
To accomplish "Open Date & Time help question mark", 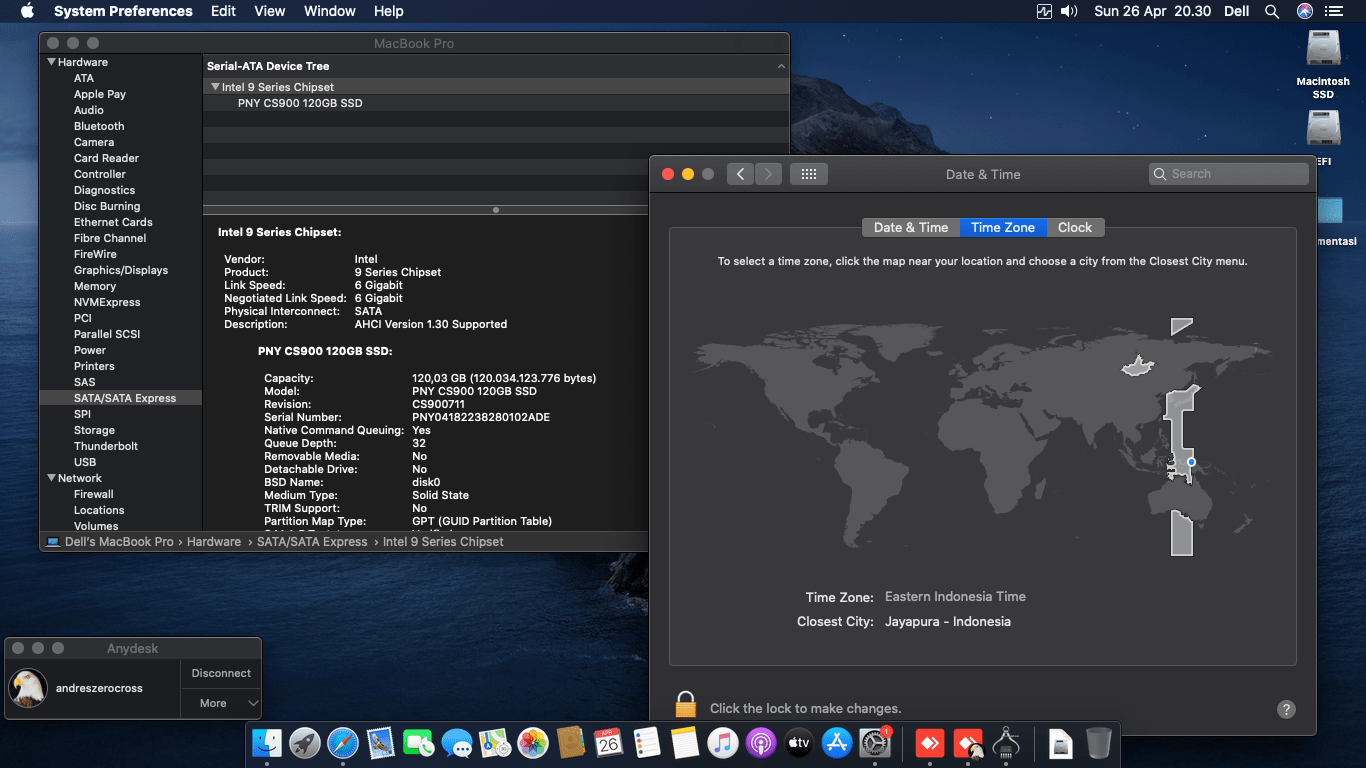I will [x=1287, y=709].
